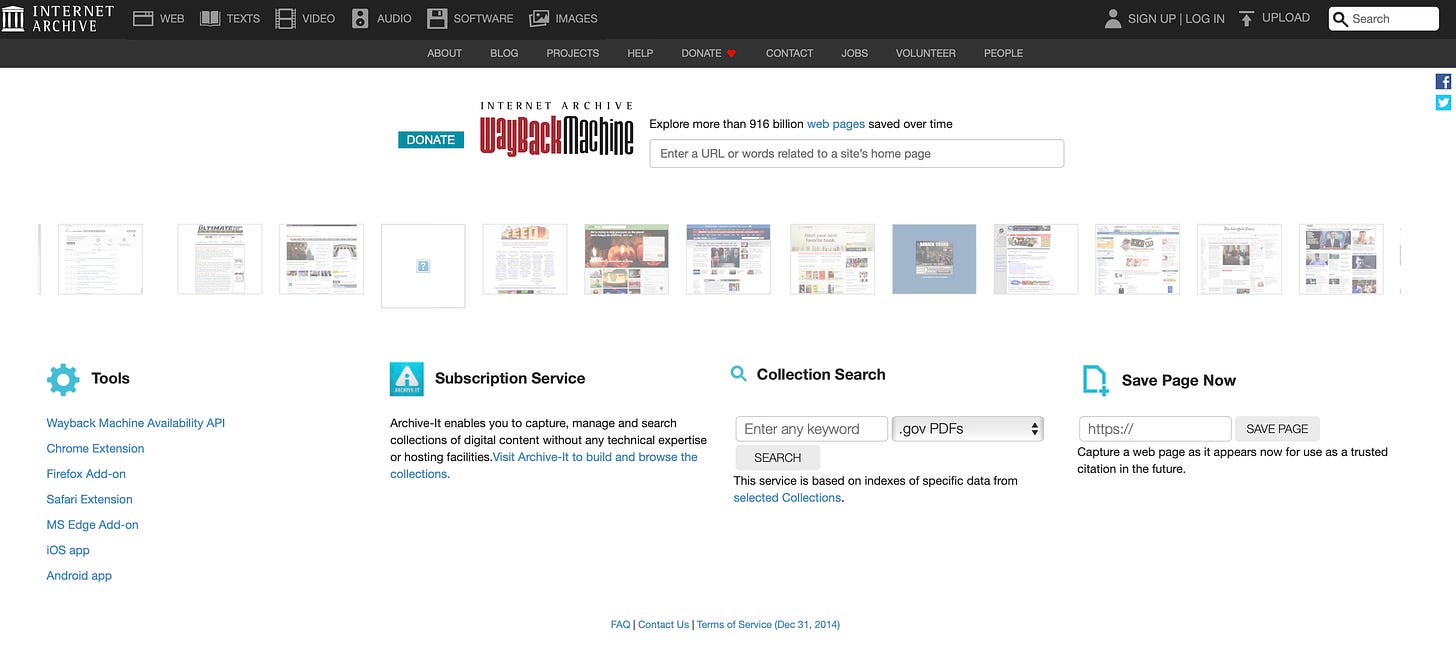The height and width of the screenshot is (645, 1456).
Task: Click the SAVE PAGE button
Action: 1278,429
